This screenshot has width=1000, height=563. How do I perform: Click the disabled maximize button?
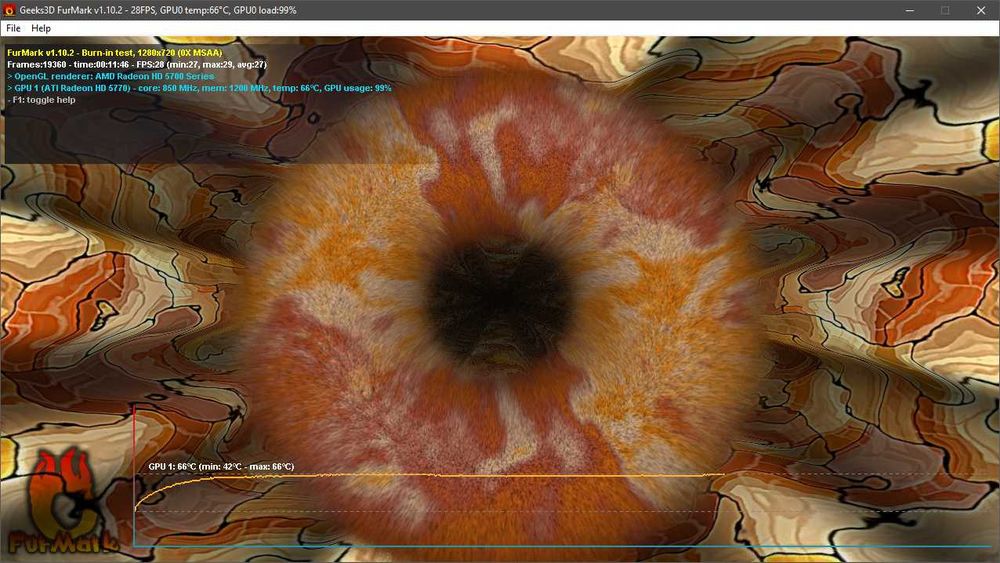(x=945, y=10)
